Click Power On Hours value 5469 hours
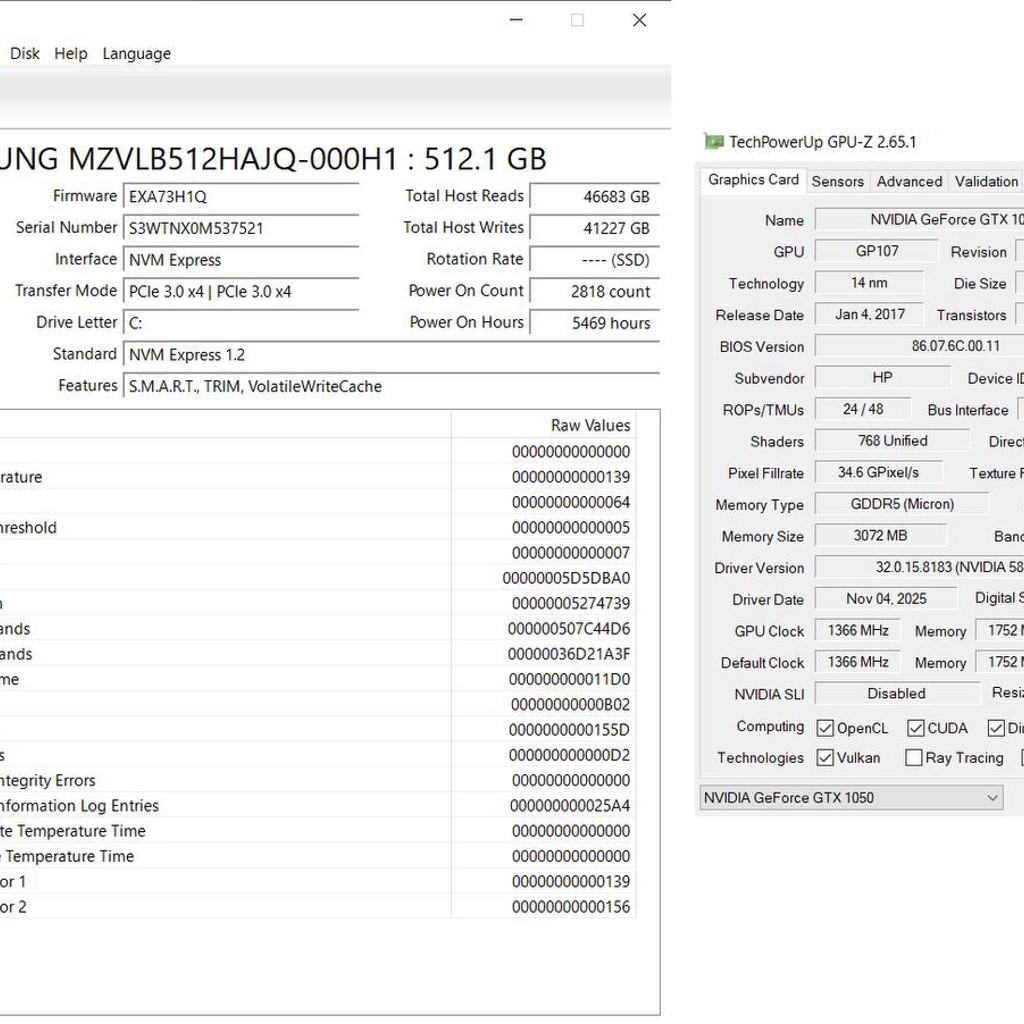 point(594,323)
